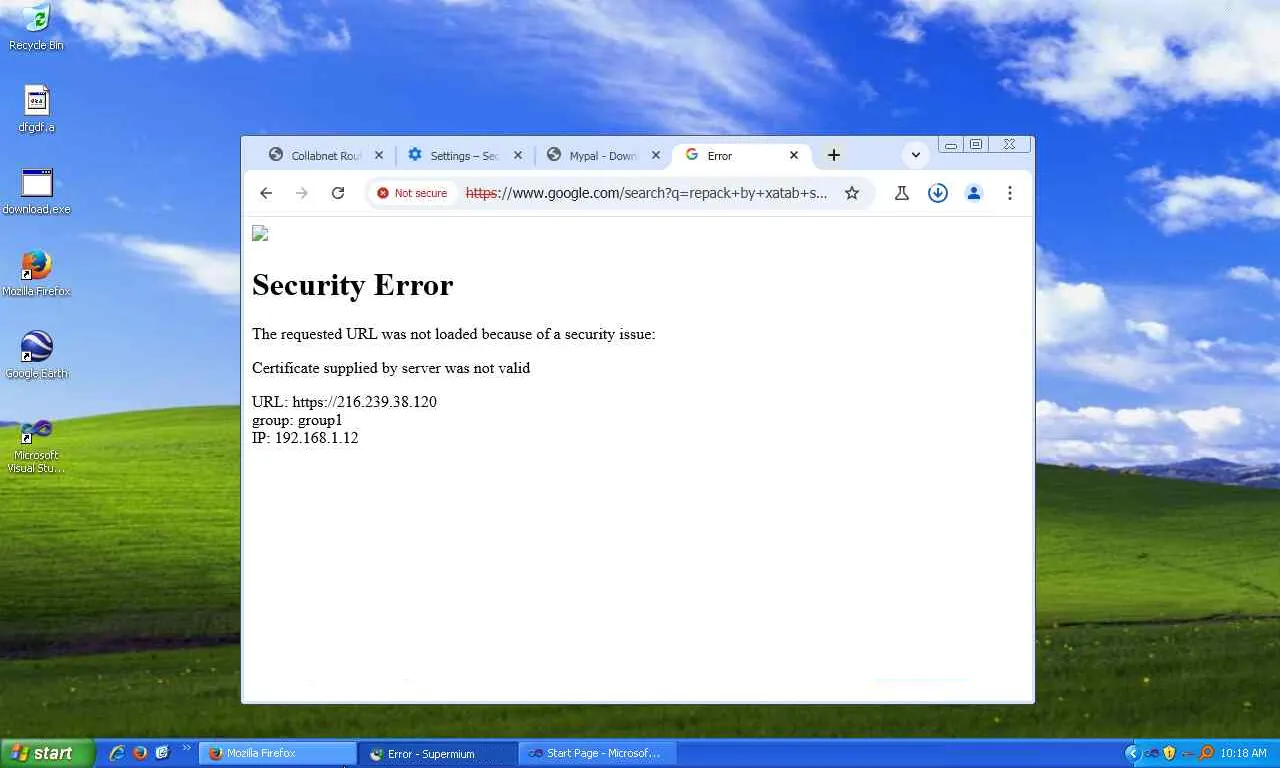Screen dimensions: 1280x768
Task: Click the 'group: group1' line
Action: pos(297,420)
